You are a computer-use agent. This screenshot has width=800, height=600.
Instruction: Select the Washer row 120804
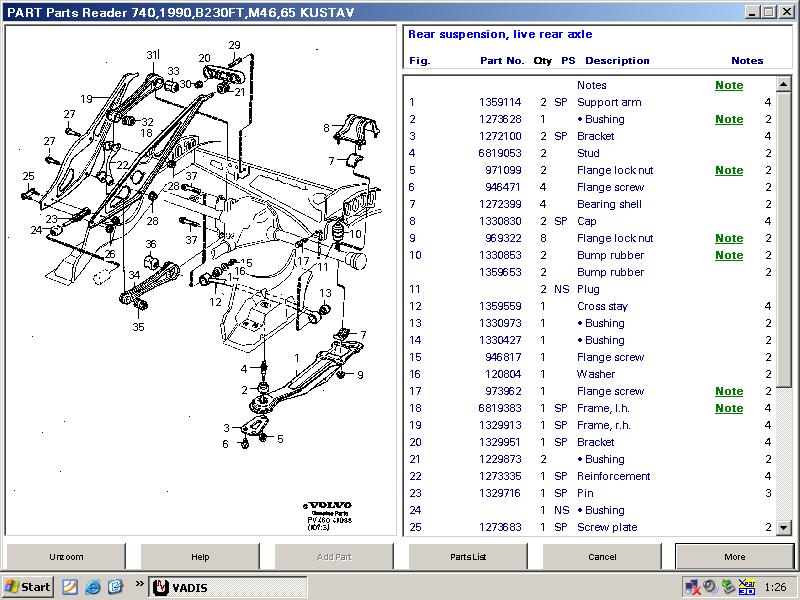(x=590, y=374)
